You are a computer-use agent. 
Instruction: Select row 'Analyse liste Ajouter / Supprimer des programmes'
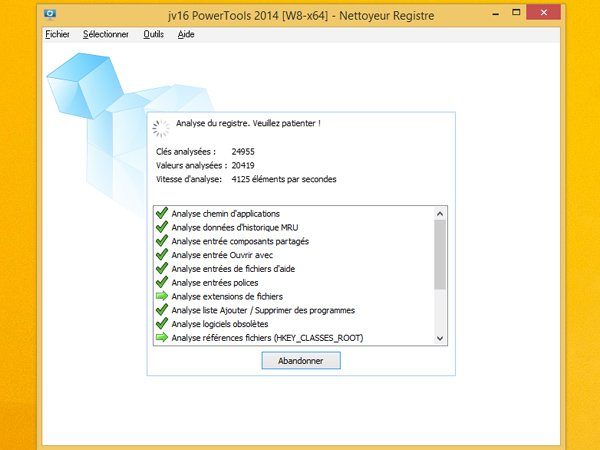click(294, 310)
